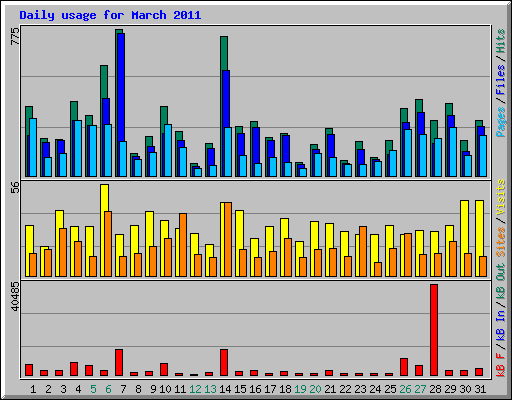Click the kB Out legend label

coord(501,281)
